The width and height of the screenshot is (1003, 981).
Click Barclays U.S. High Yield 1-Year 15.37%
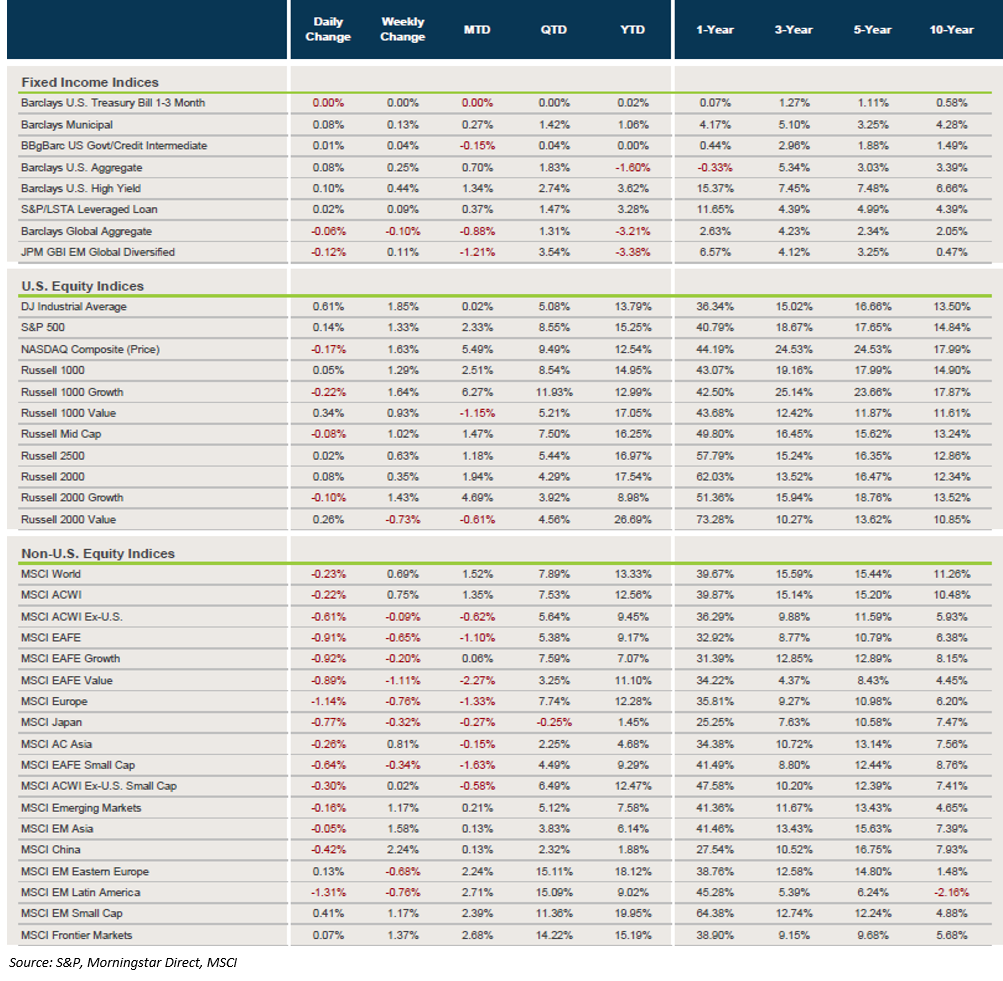715,189
